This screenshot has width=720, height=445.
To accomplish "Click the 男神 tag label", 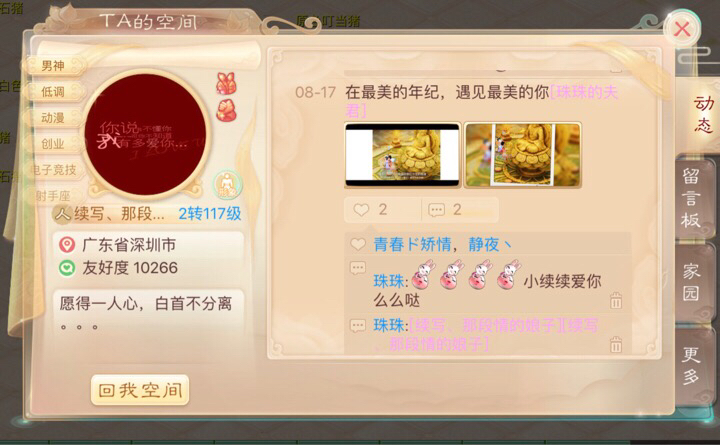I will pyautogui.click(x=54, y=66).
